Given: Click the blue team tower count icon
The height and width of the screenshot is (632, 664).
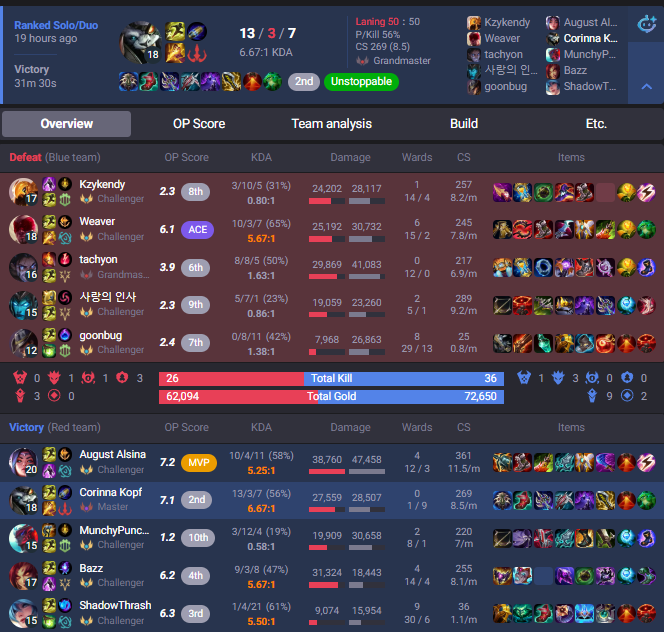Looking at the screenshot, I should point(592,396).
